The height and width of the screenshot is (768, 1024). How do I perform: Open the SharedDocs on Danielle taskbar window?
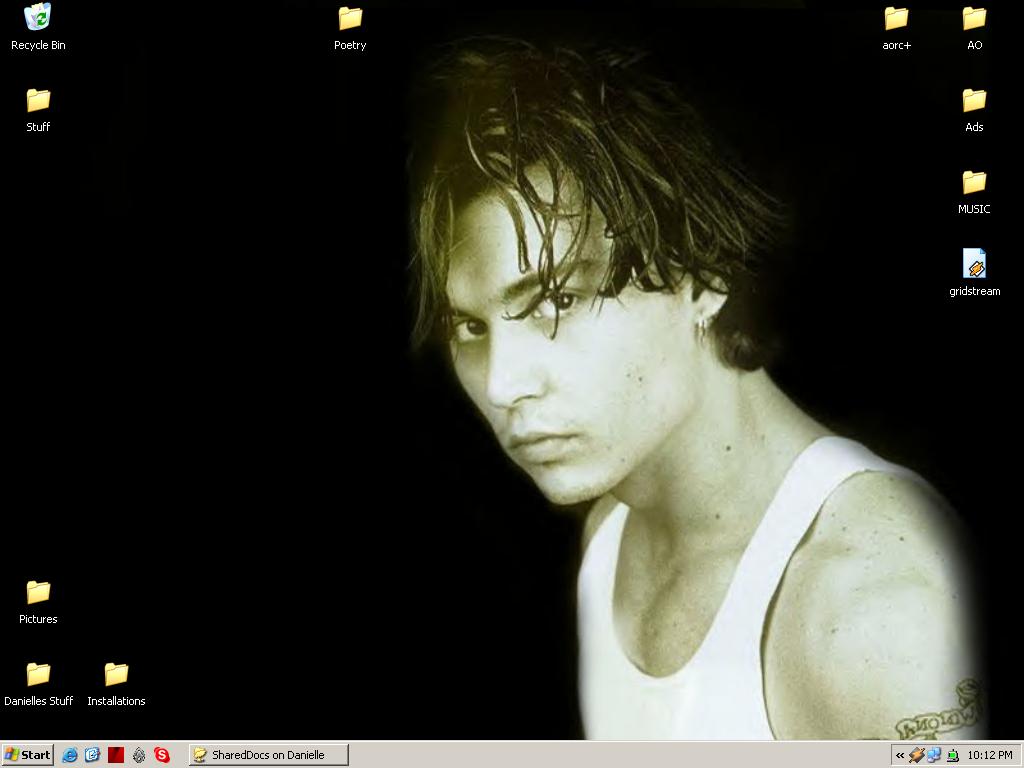click(269, 755)
